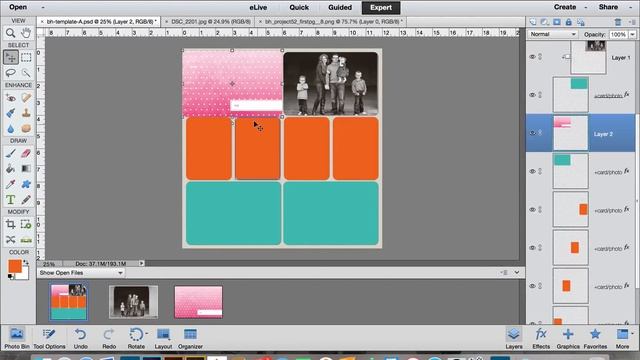The image size is (640, 360).
Task: Select the Lasso tool
Action: point(11,73)
